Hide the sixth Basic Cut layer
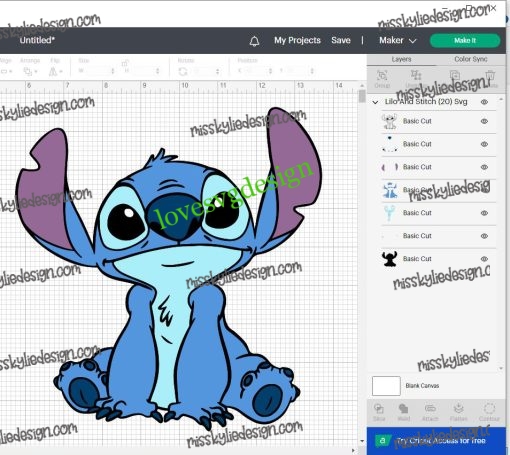 [484, 236]
